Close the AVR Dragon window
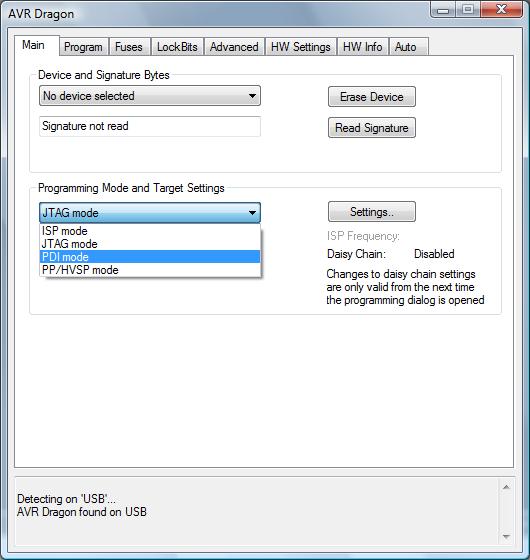This screenshot has height=560, width=530. coord(501,10)
